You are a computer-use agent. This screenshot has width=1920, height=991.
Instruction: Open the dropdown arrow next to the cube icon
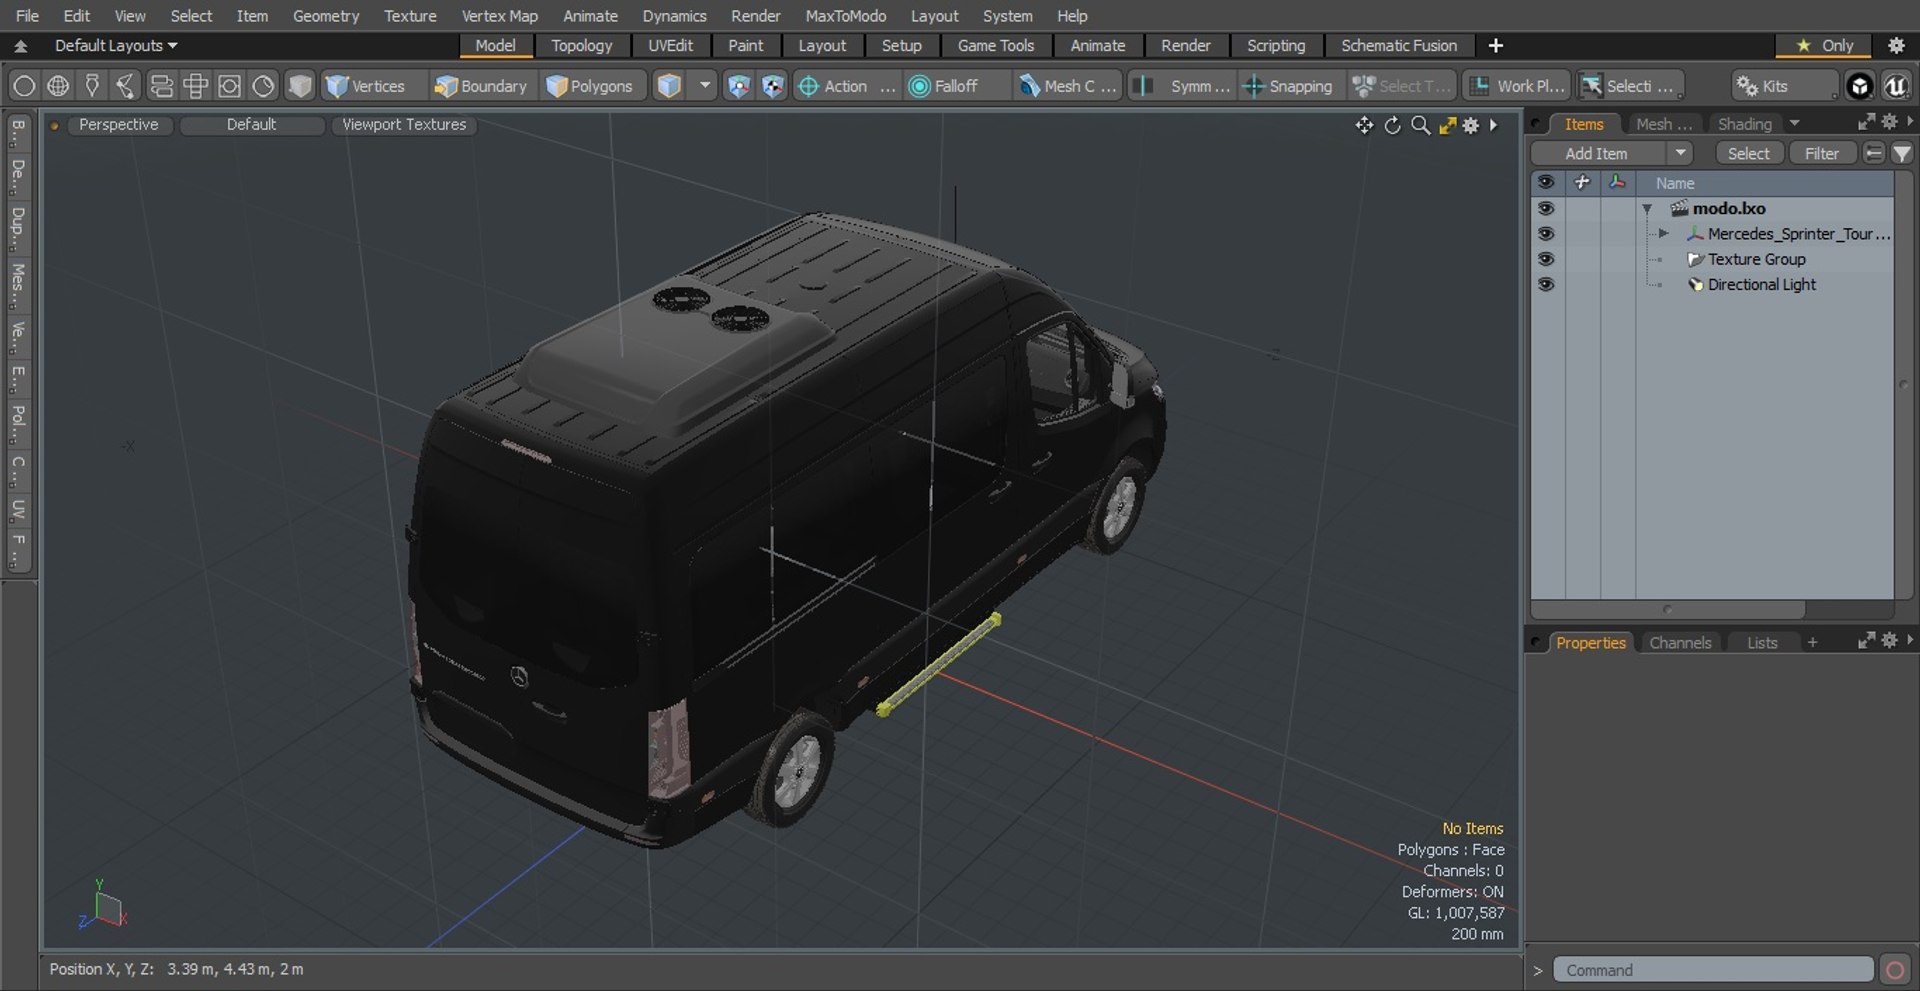[x=705, y=86]
